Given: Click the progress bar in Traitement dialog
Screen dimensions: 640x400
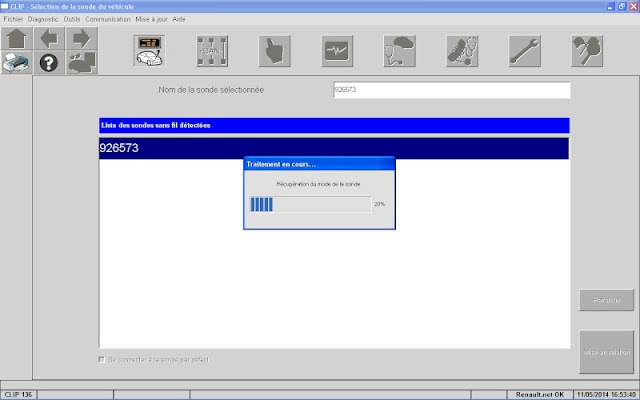Looking at the screenshot, I should coord(311,204).
